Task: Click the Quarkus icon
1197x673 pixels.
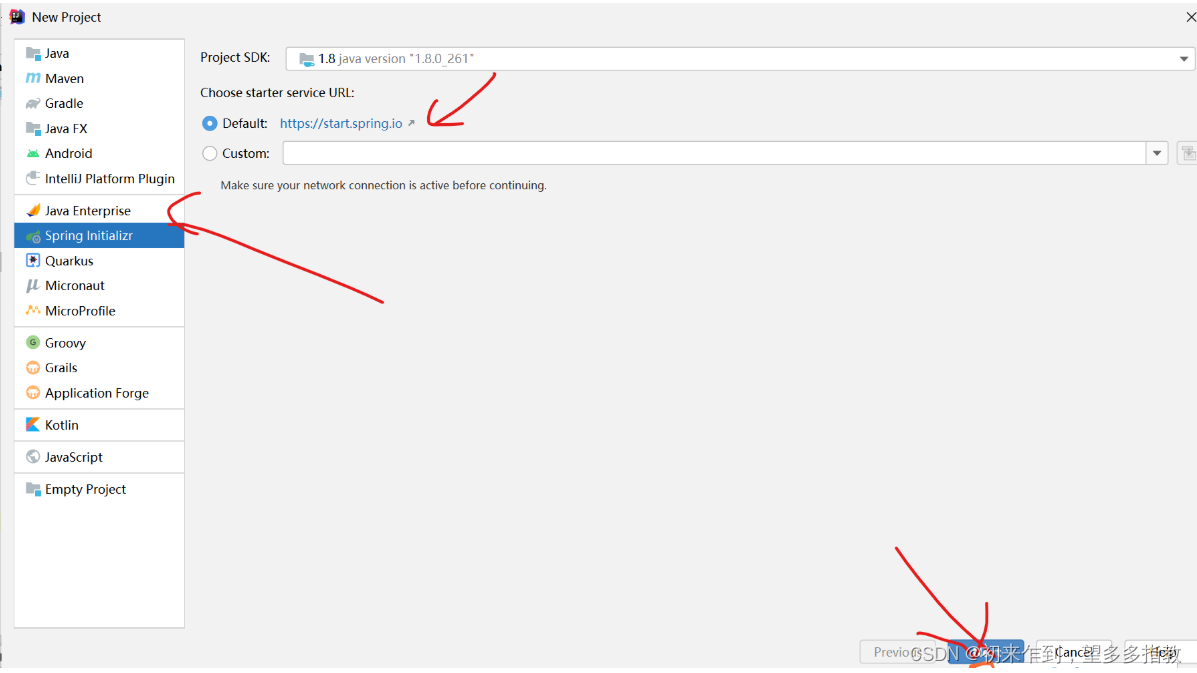Action: click(33, 261)
